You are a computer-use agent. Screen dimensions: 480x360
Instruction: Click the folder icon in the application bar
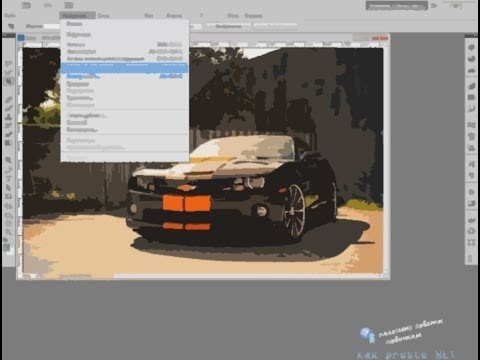pos(26,5)
